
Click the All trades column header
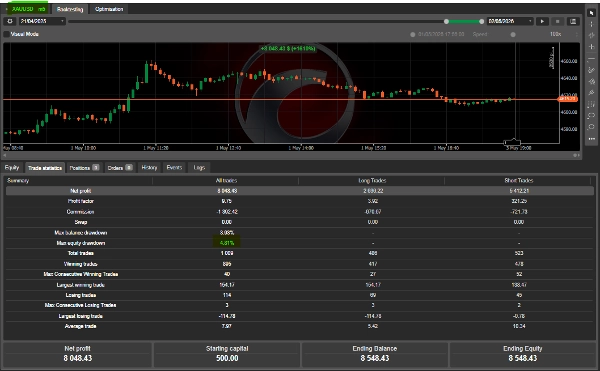[226, 181]
